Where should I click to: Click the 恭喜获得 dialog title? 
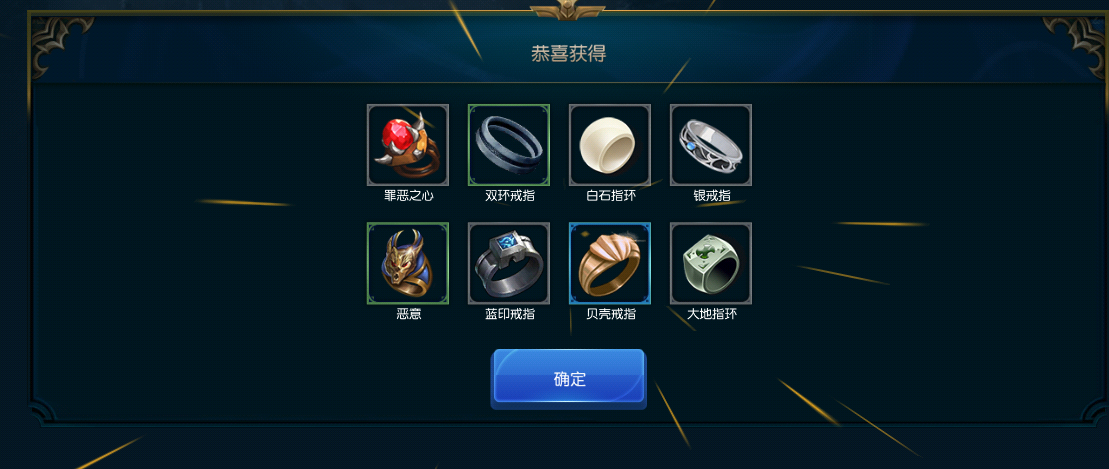[569, 54]
